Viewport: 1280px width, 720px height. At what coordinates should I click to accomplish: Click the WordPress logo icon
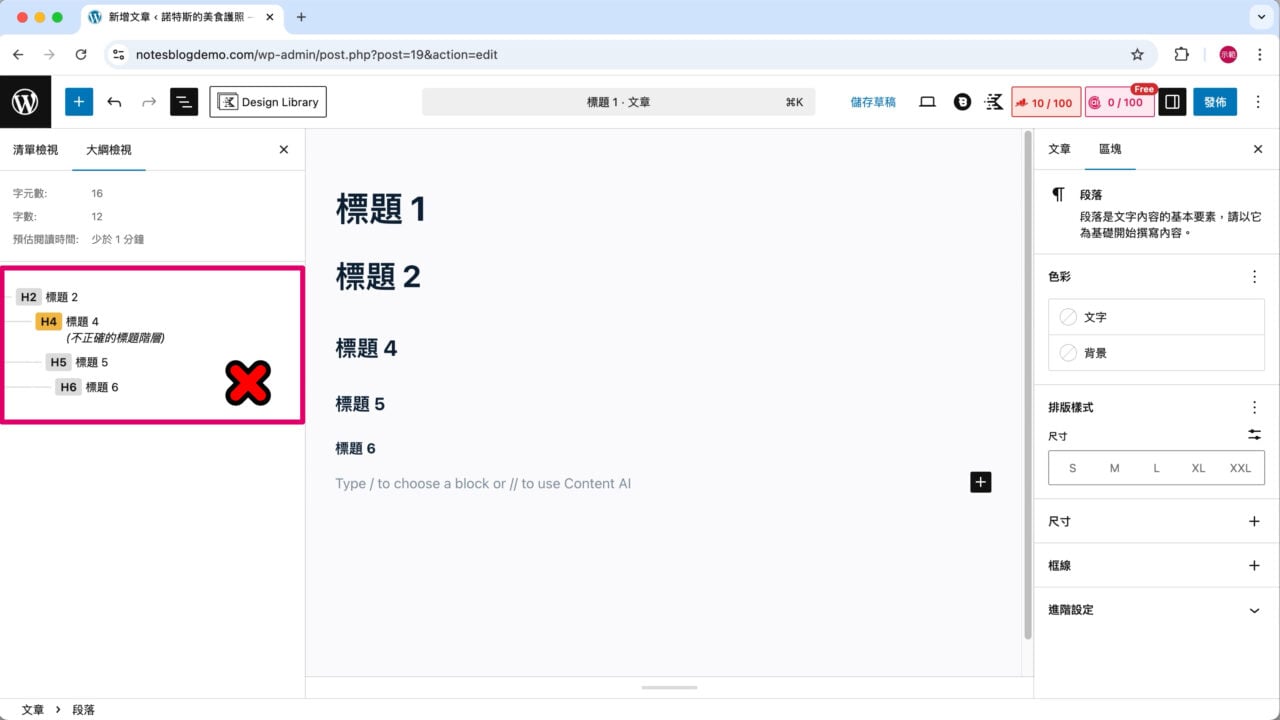point(25,101)
